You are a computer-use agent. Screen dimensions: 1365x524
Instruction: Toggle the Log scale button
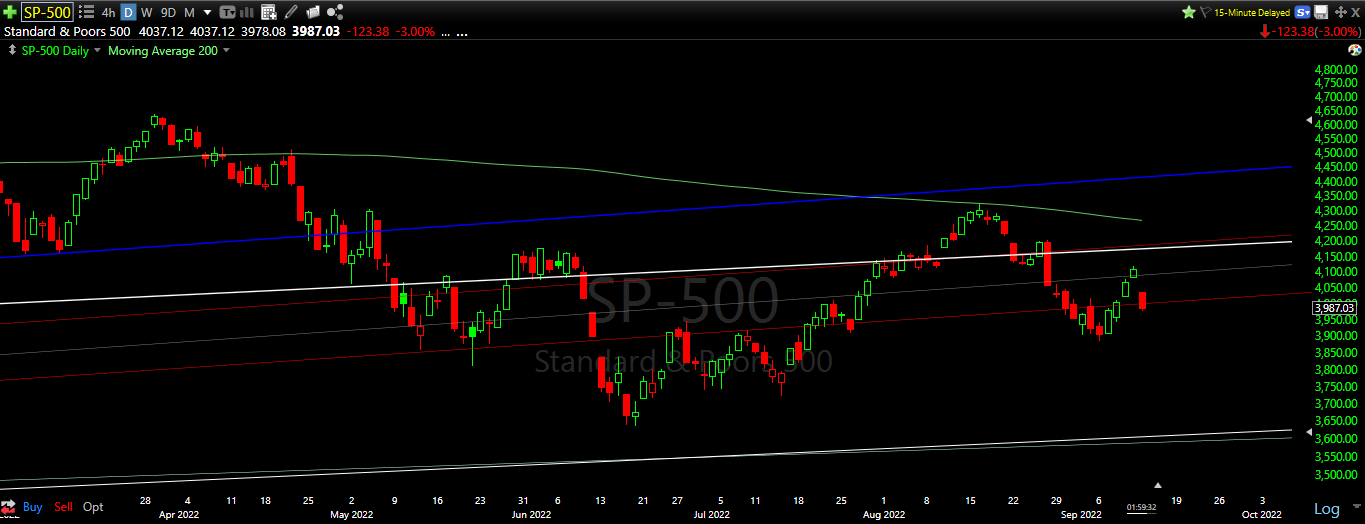click(1326, 509)
